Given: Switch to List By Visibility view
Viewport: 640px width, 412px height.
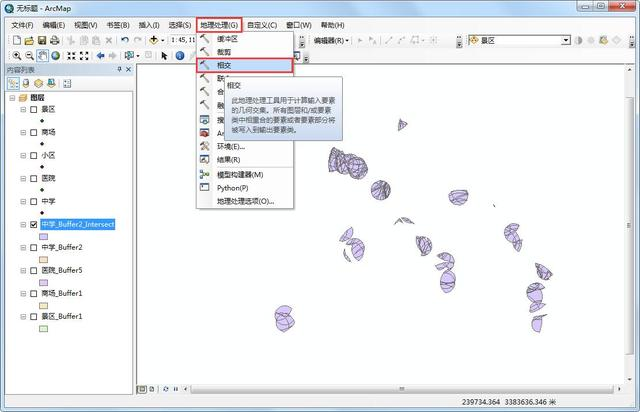Looking at the screenshot, I should click(38, 84).
